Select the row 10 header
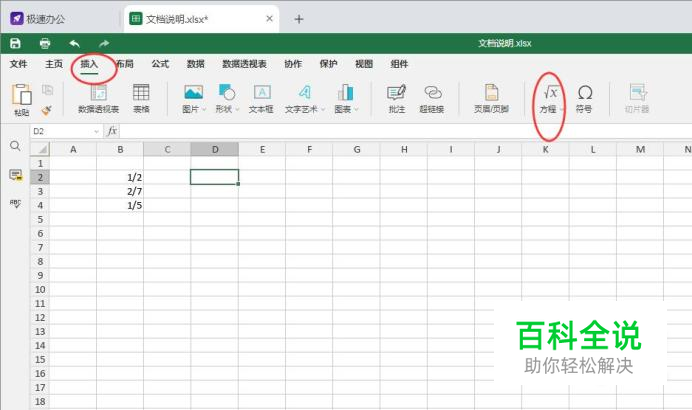Image resolution: width=692 pixels, height=410 pixels. coord(40,290)
